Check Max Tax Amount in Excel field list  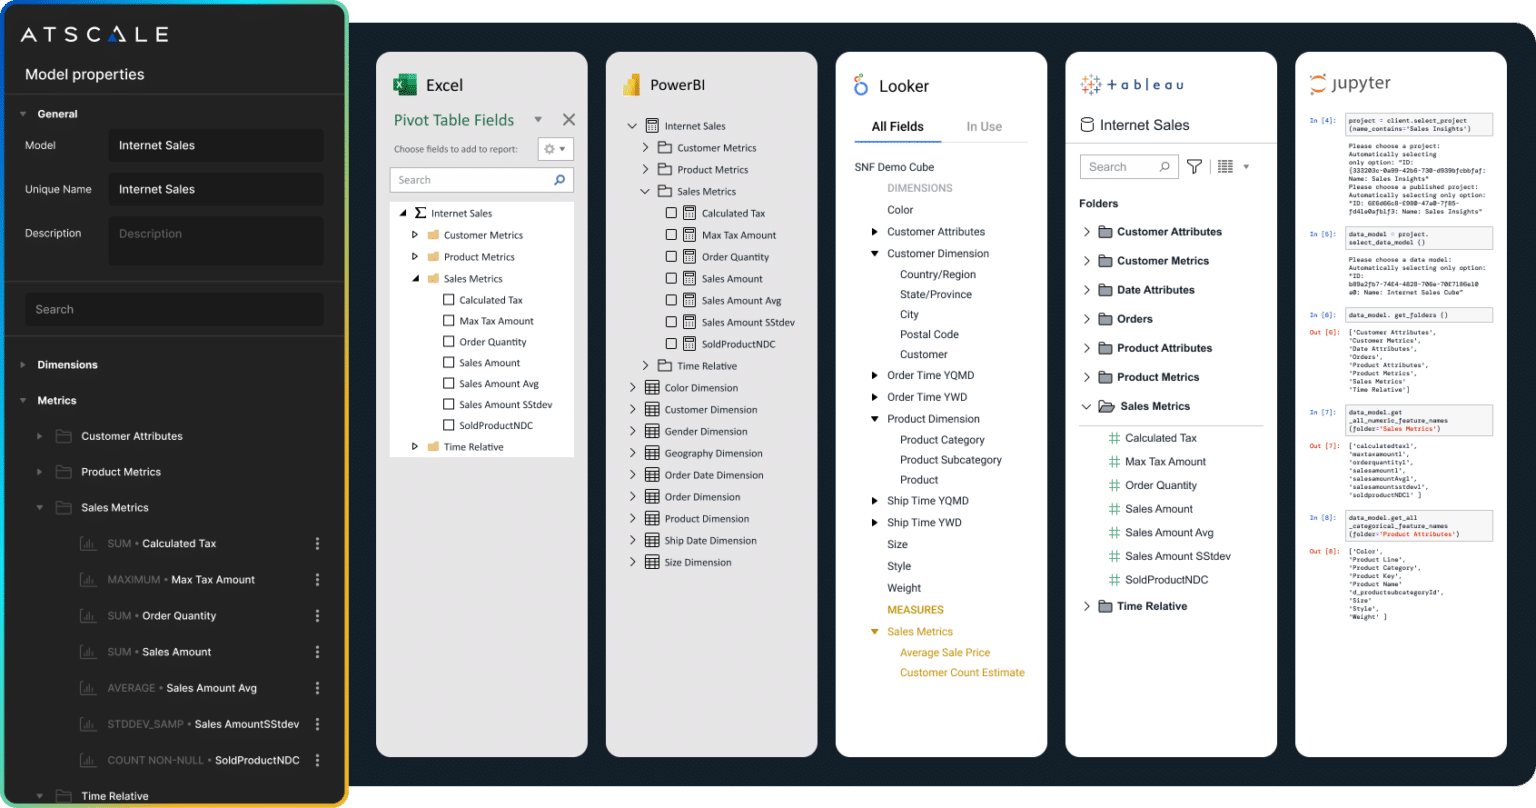[447, 320]
